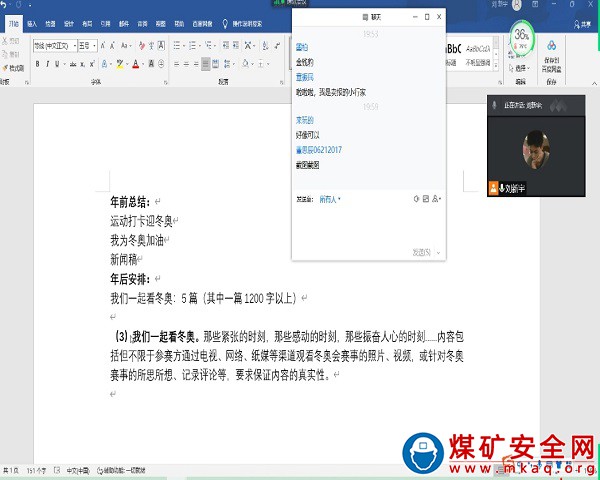Decrease paragraph indent
This screenshot has height=480, width=600.
226,46
